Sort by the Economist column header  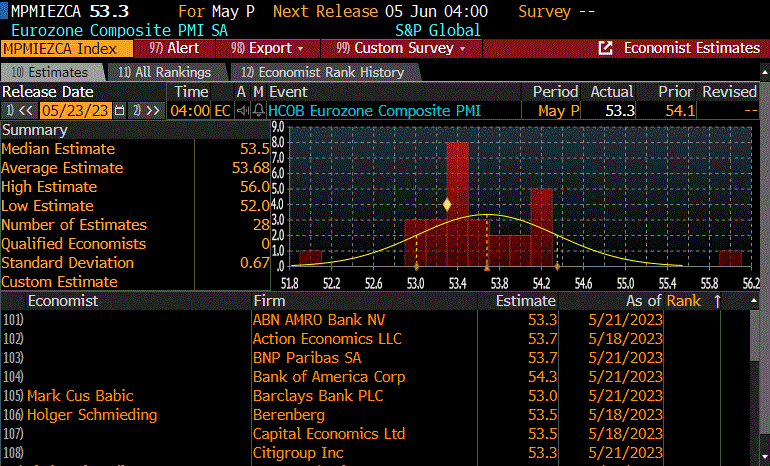[63, 301]
